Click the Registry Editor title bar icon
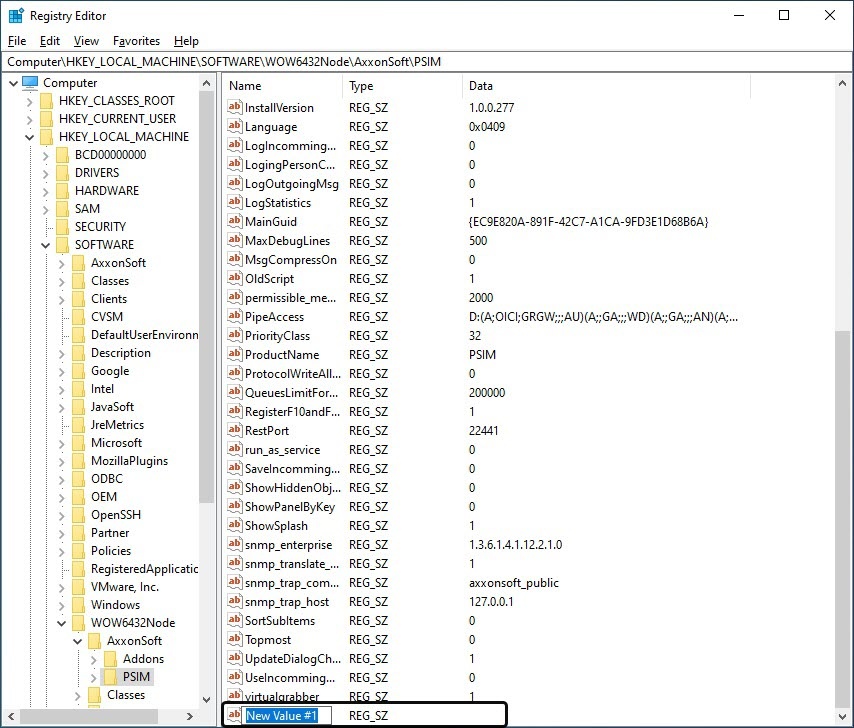Screen dimensions: 854x728 tap(16, 16)
